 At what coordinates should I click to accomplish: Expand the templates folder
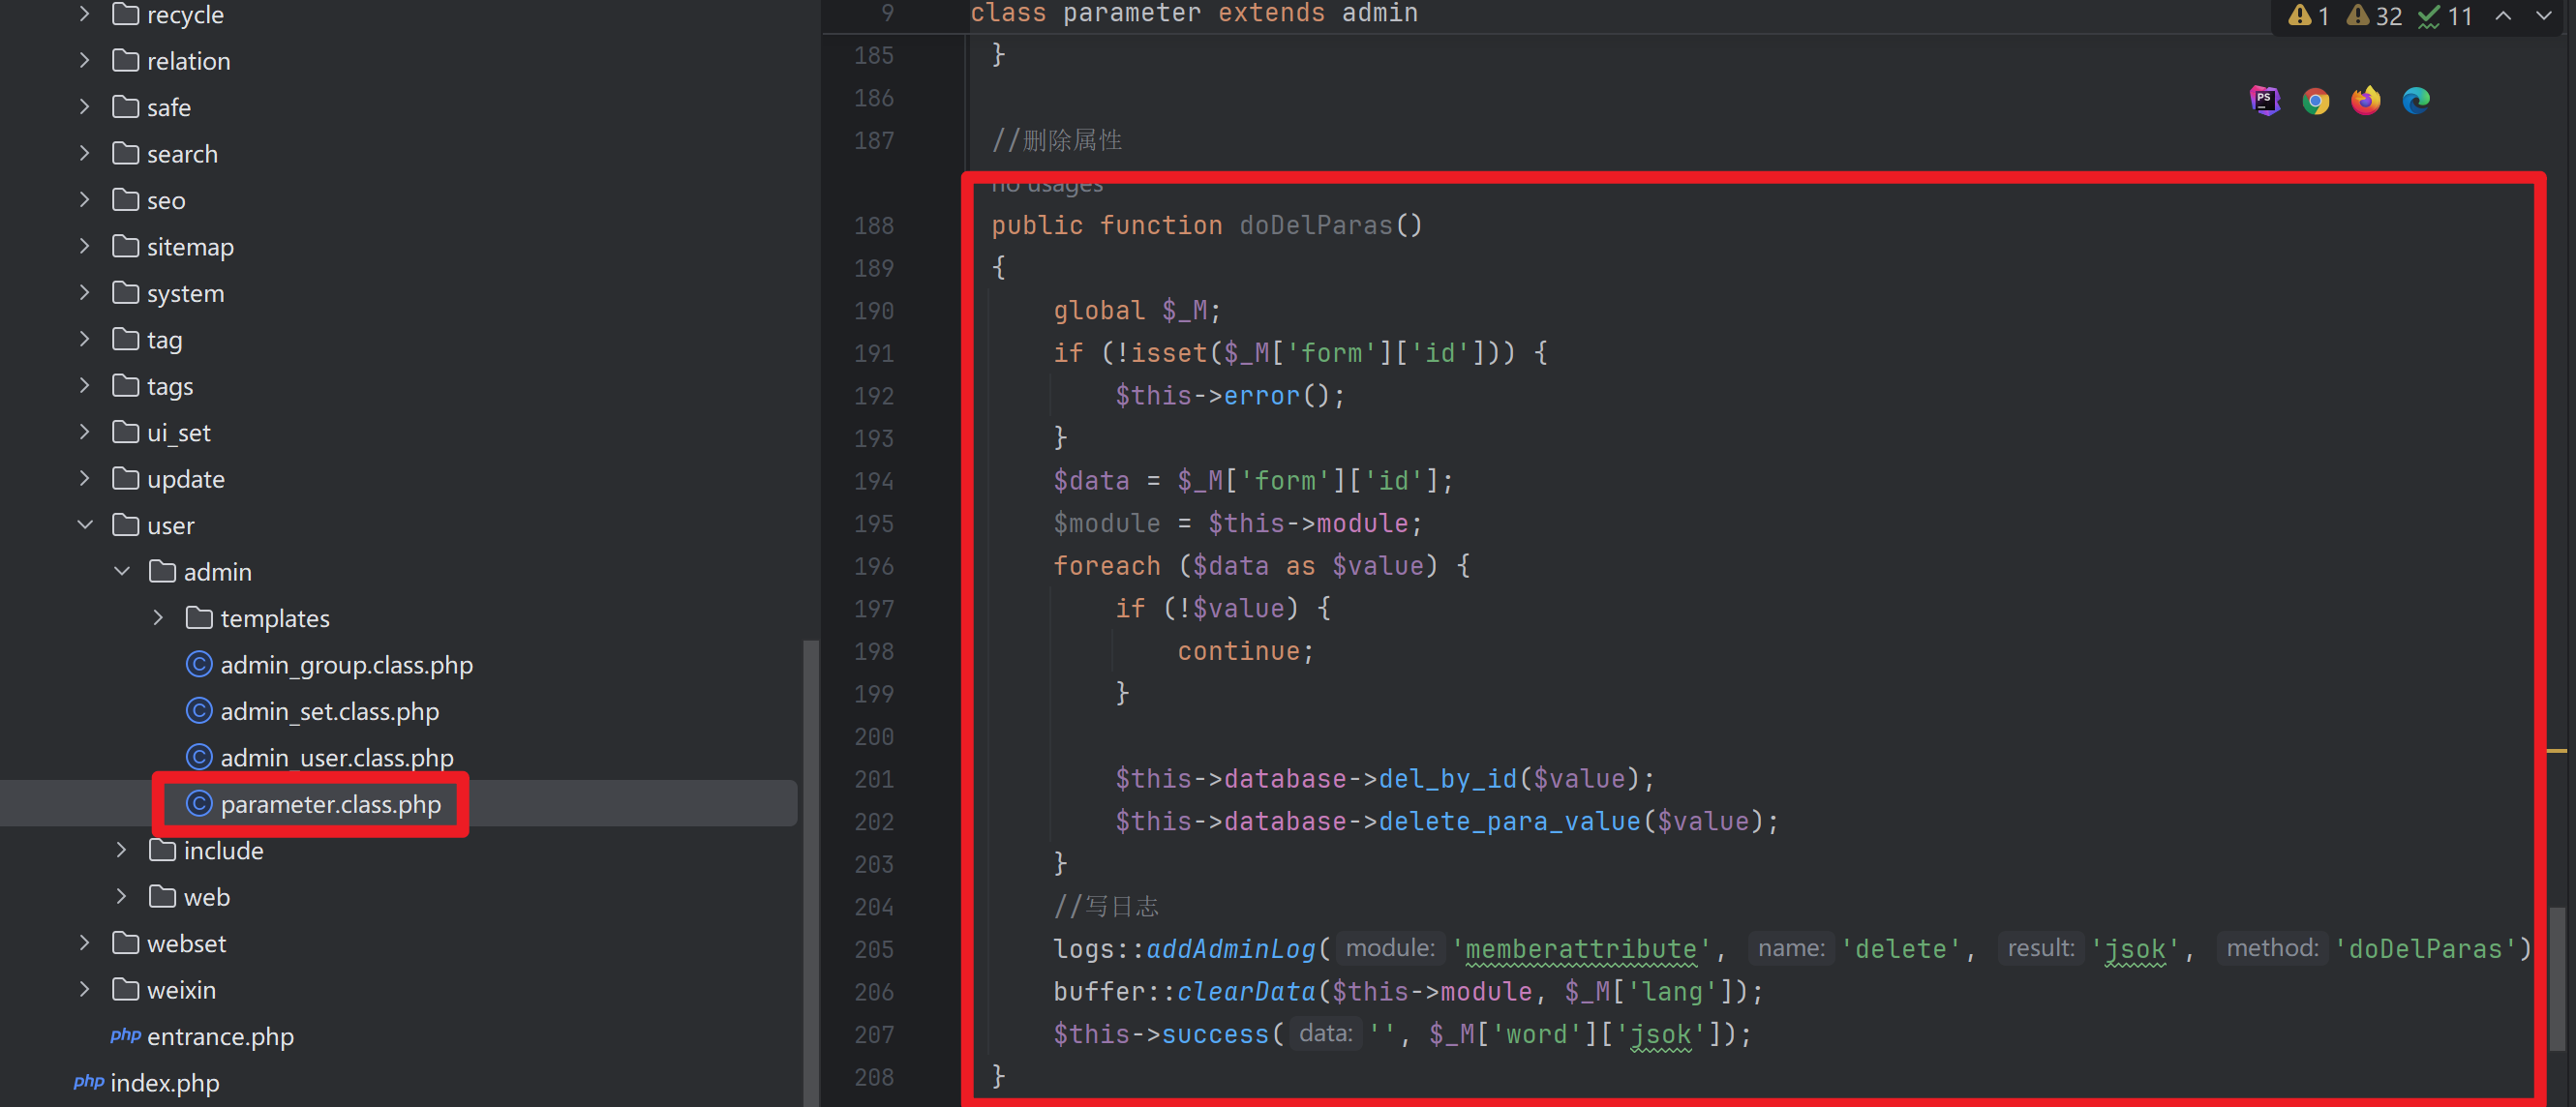click(x=158, y=618)
